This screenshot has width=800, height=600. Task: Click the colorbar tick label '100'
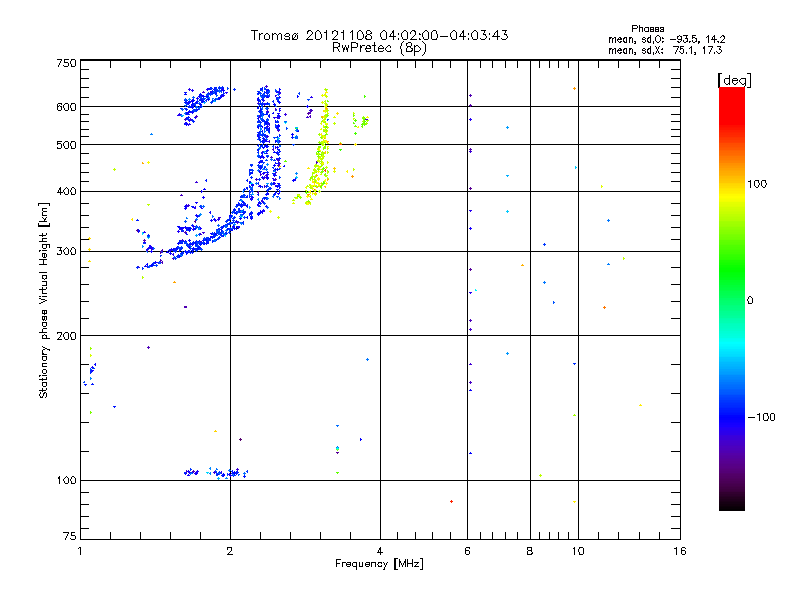757,184
